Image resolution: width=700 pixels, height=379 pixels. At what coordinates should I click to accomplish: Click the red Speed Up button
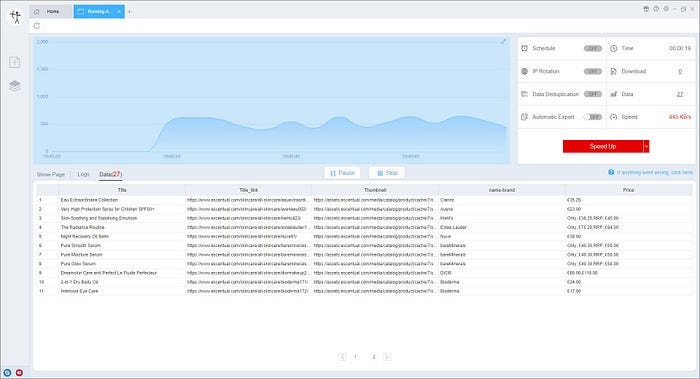[603, 146]
